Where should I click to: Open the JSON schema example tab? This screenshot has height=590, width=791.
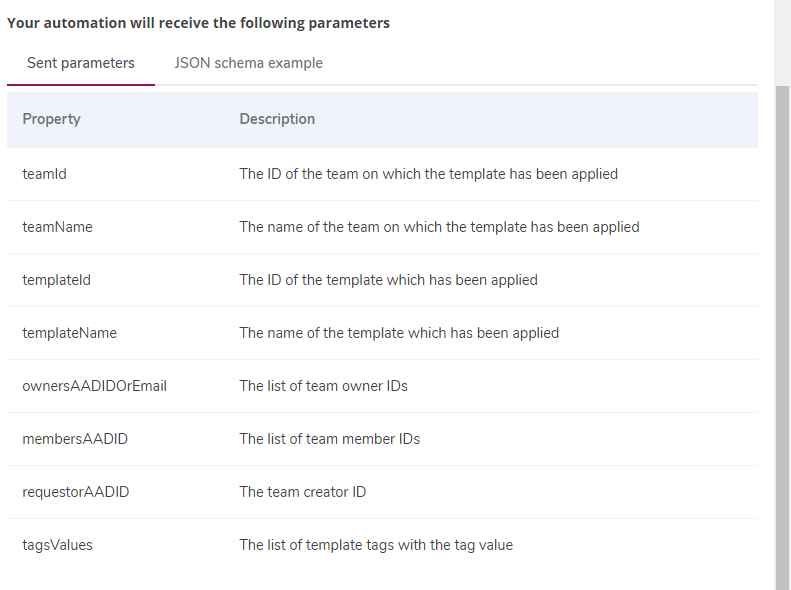coord(248,64)
